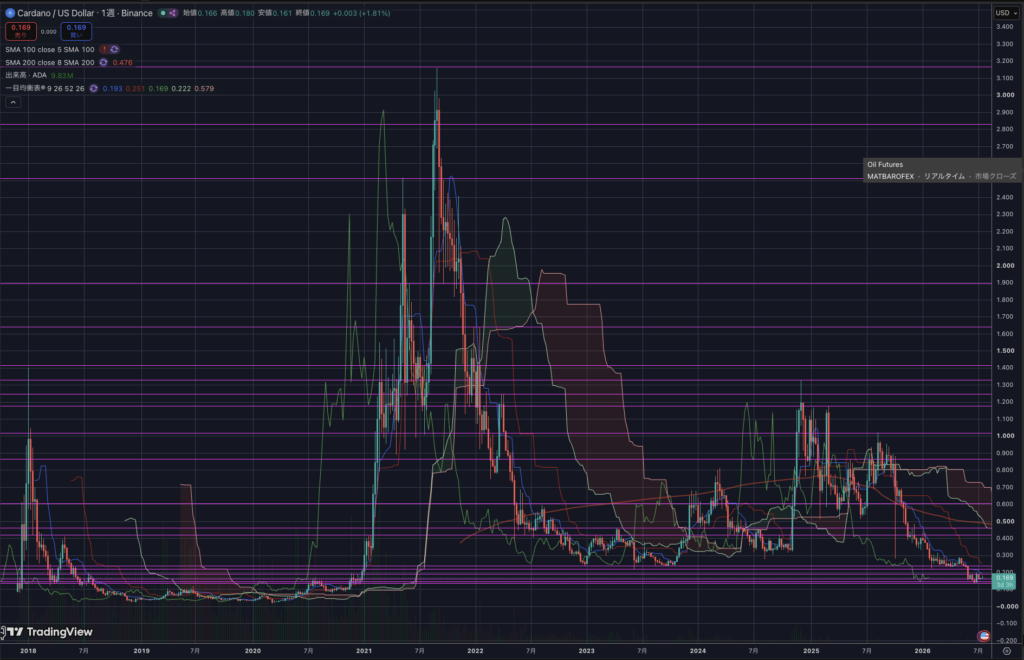Image resolution: width=1024 pixels, height=660 pixels.
Task: Select the SMA 100 close 5 indicator legend
Action: point(50,50)
